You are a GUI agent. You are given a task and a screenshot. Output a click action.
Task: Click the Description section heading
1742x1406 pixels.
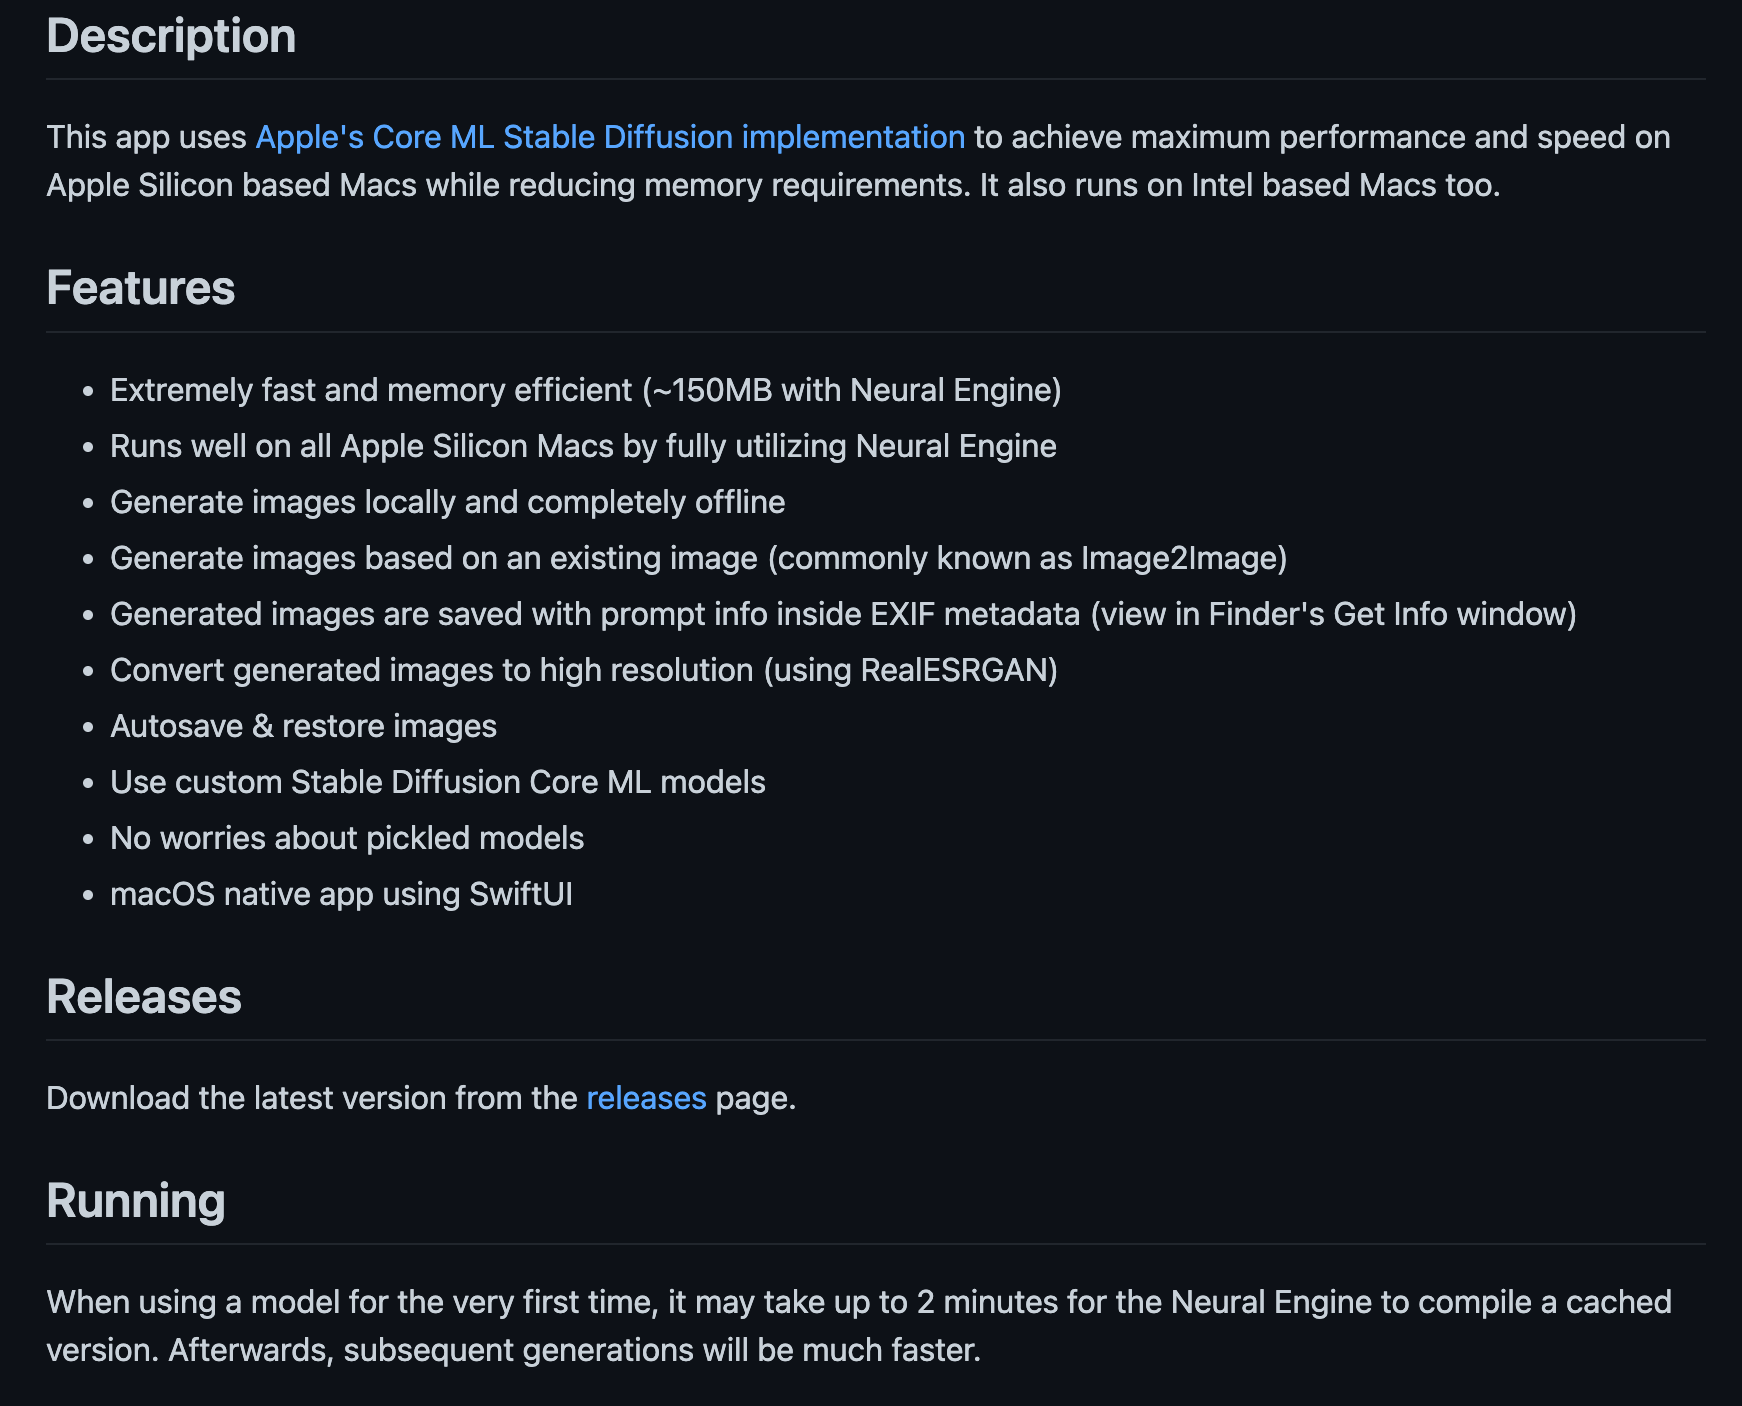[x=171, y=36]
